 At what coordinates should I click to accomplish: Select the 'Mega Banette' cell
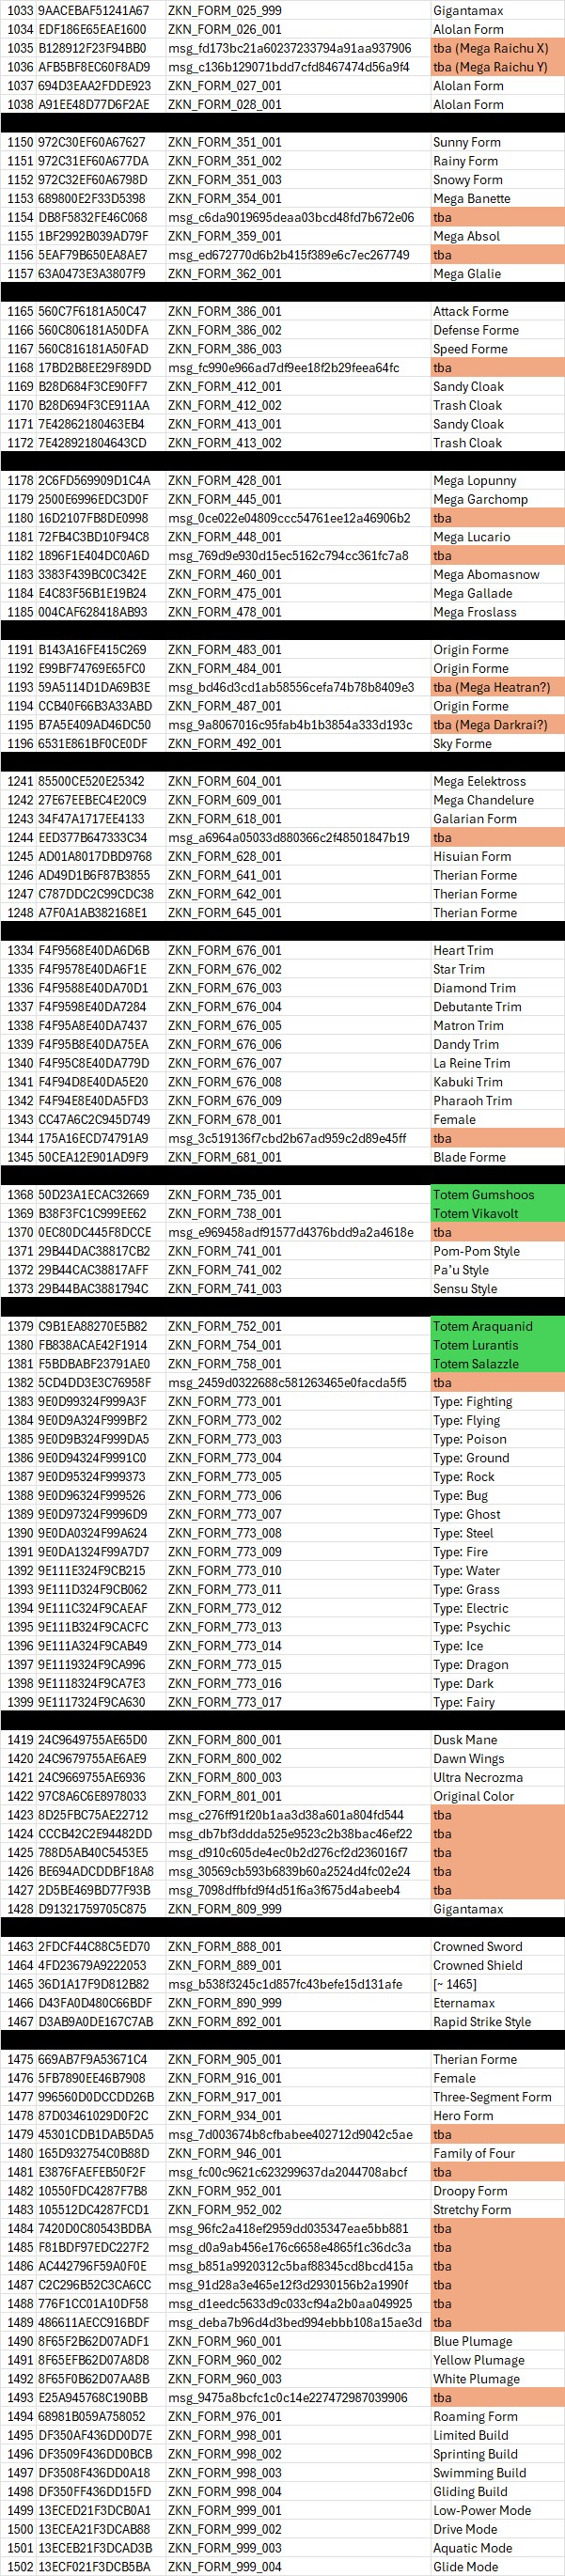click(x=471, y=198)
